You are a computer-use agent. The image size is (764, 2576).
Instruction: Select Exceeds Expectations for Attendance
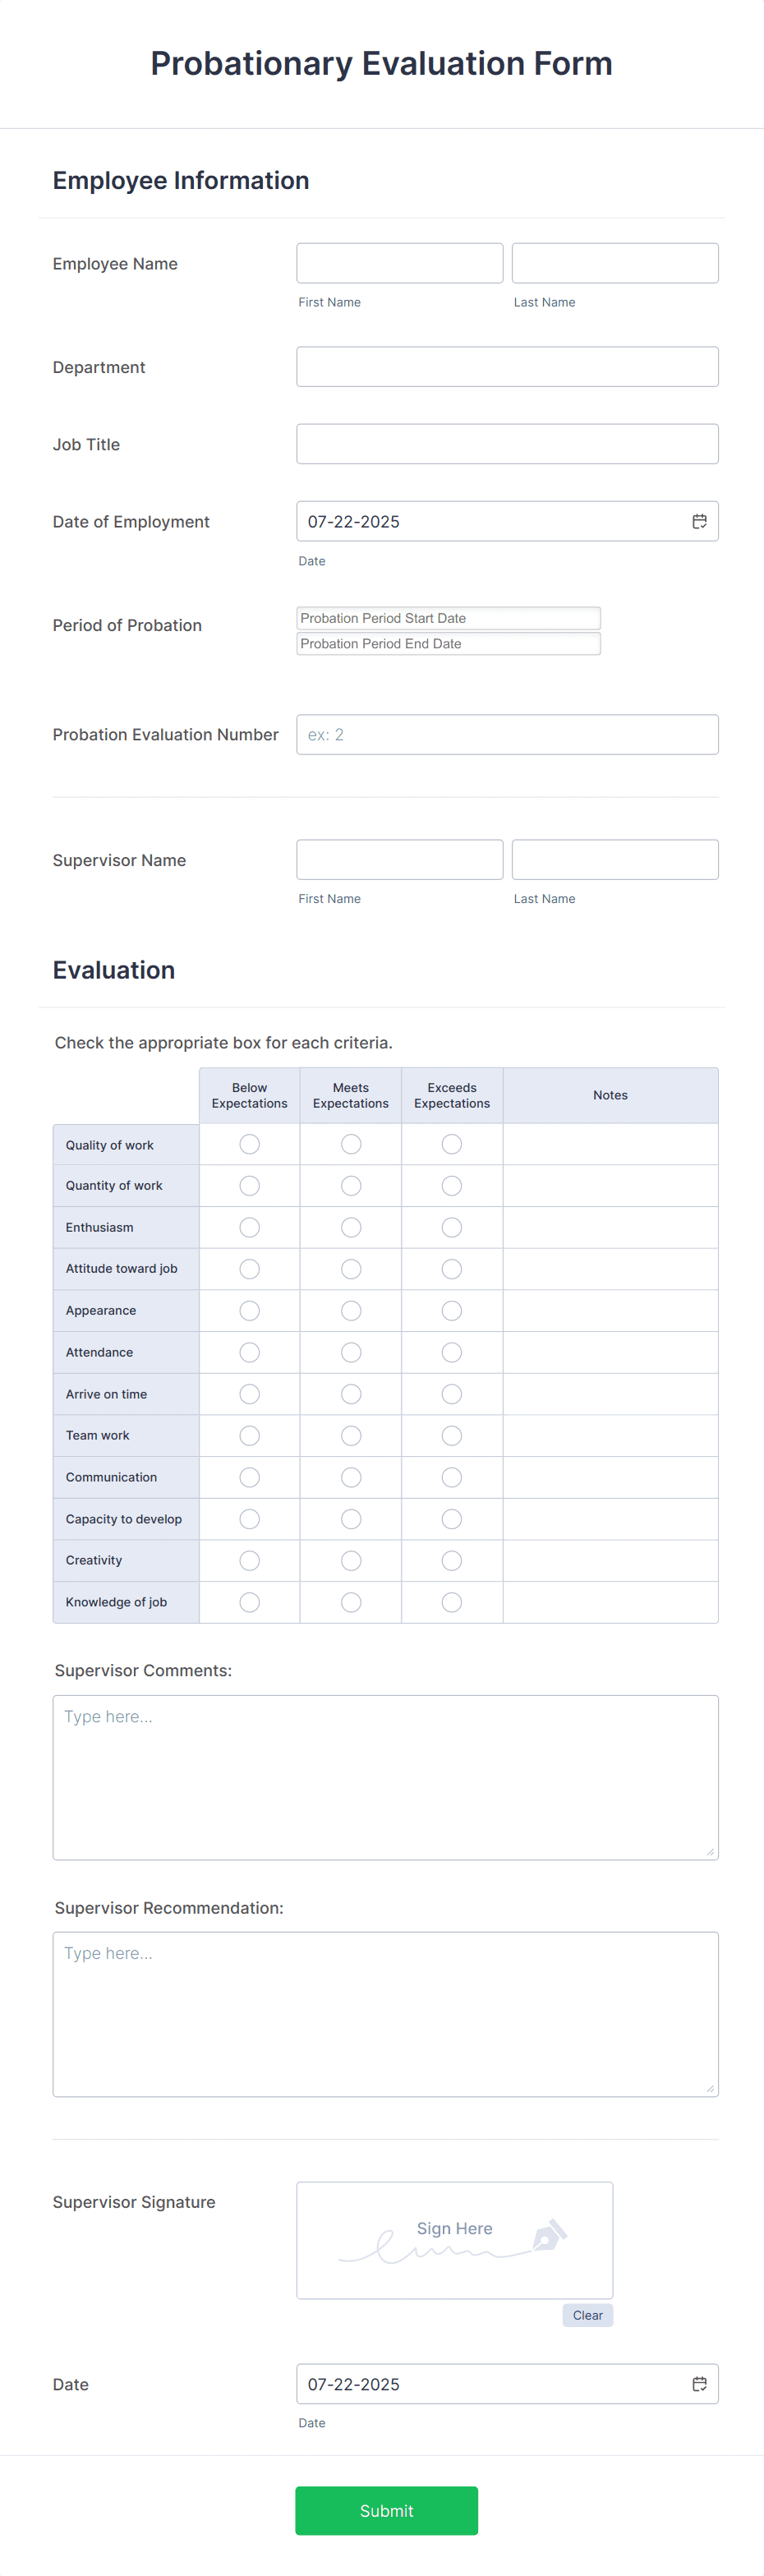pos(451,1352)
